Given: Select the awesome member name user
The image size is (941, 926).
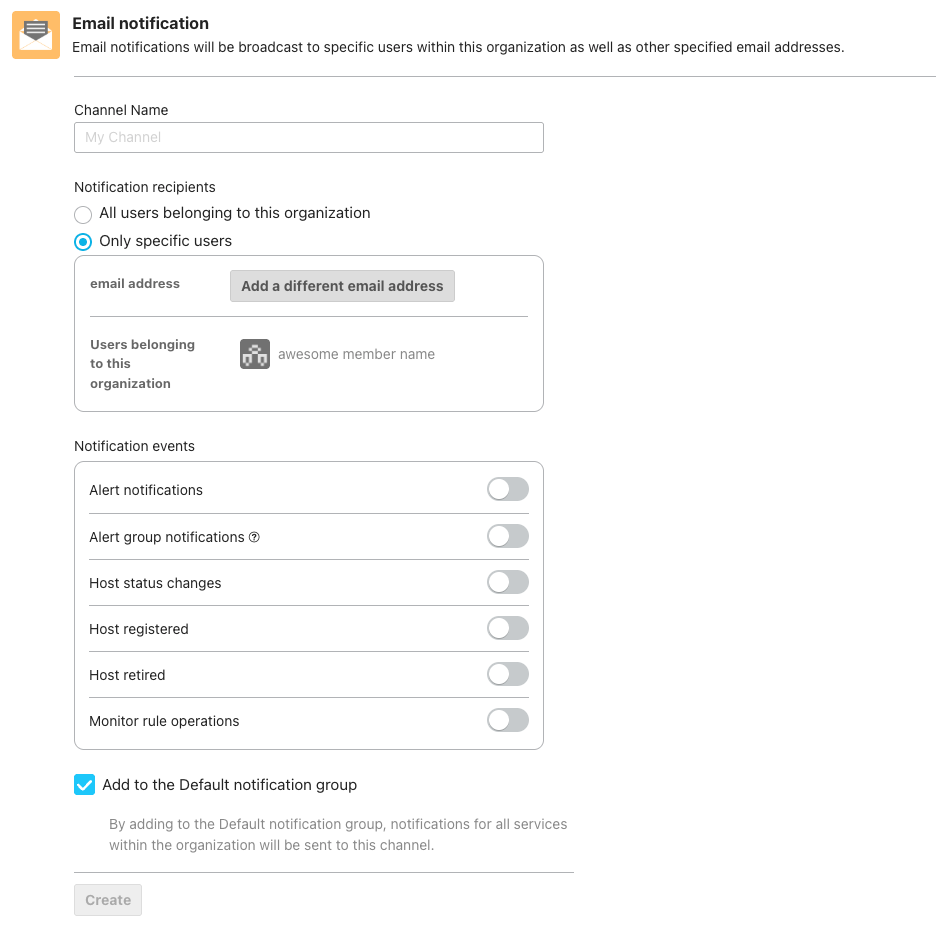Looking at the screenshot, I should click(356, 354).
